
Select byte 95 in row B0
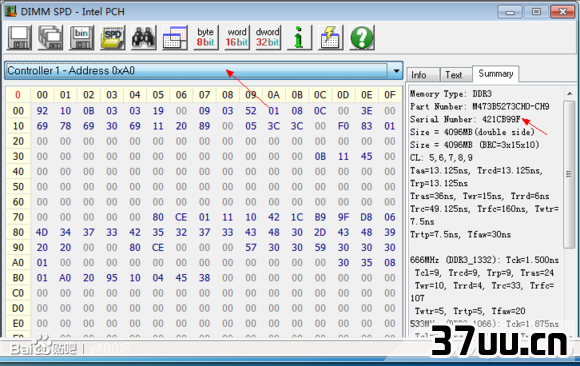point(112,278)
